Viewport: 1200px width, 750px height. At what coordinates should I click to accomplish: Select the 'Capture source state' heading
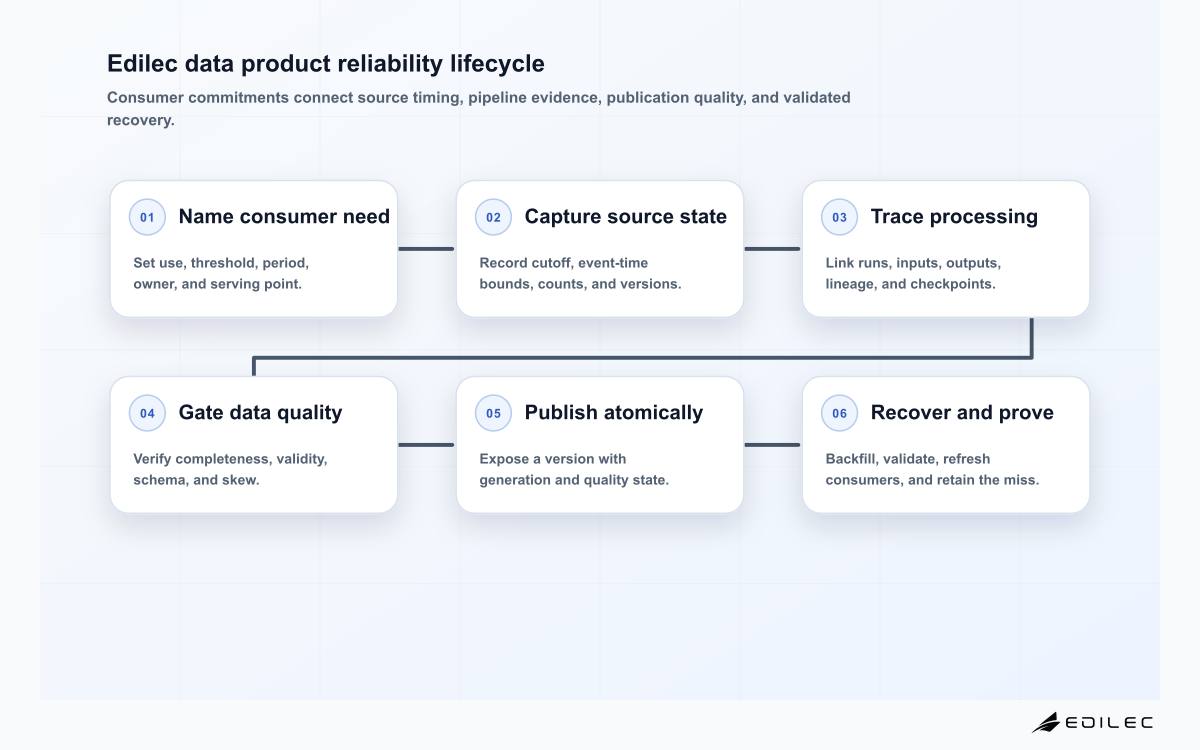(626, 217)
